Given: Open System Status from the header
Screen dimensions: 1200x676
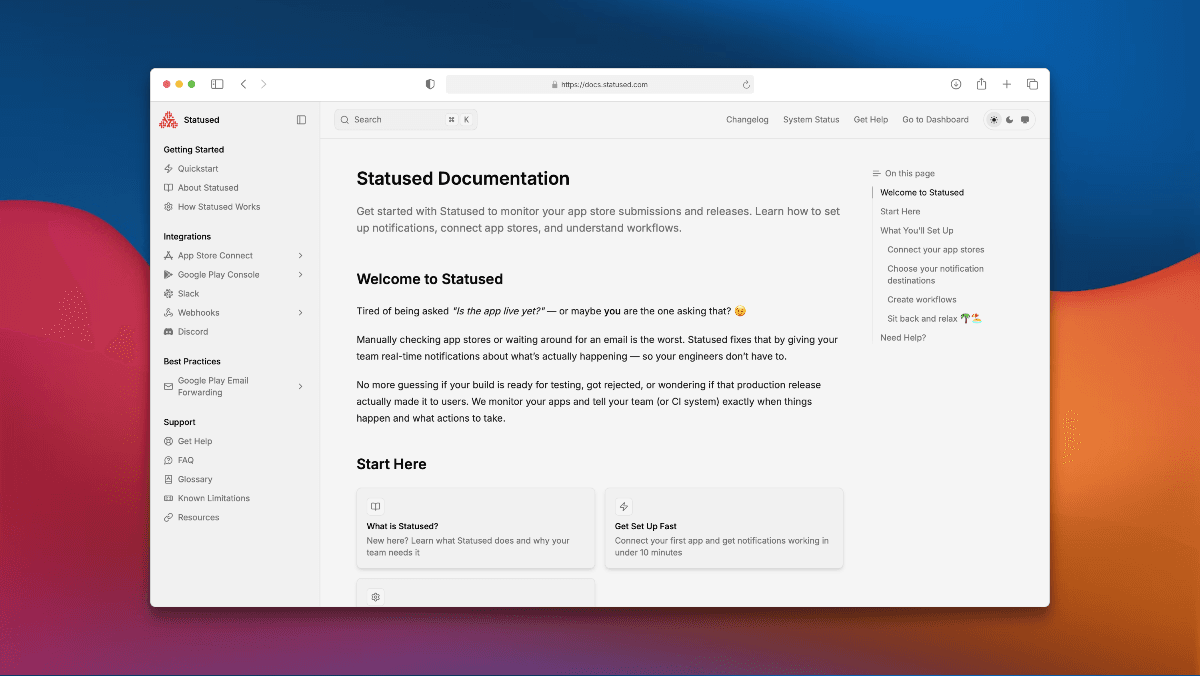Looking at the screenshot, I should click(810, 119).
